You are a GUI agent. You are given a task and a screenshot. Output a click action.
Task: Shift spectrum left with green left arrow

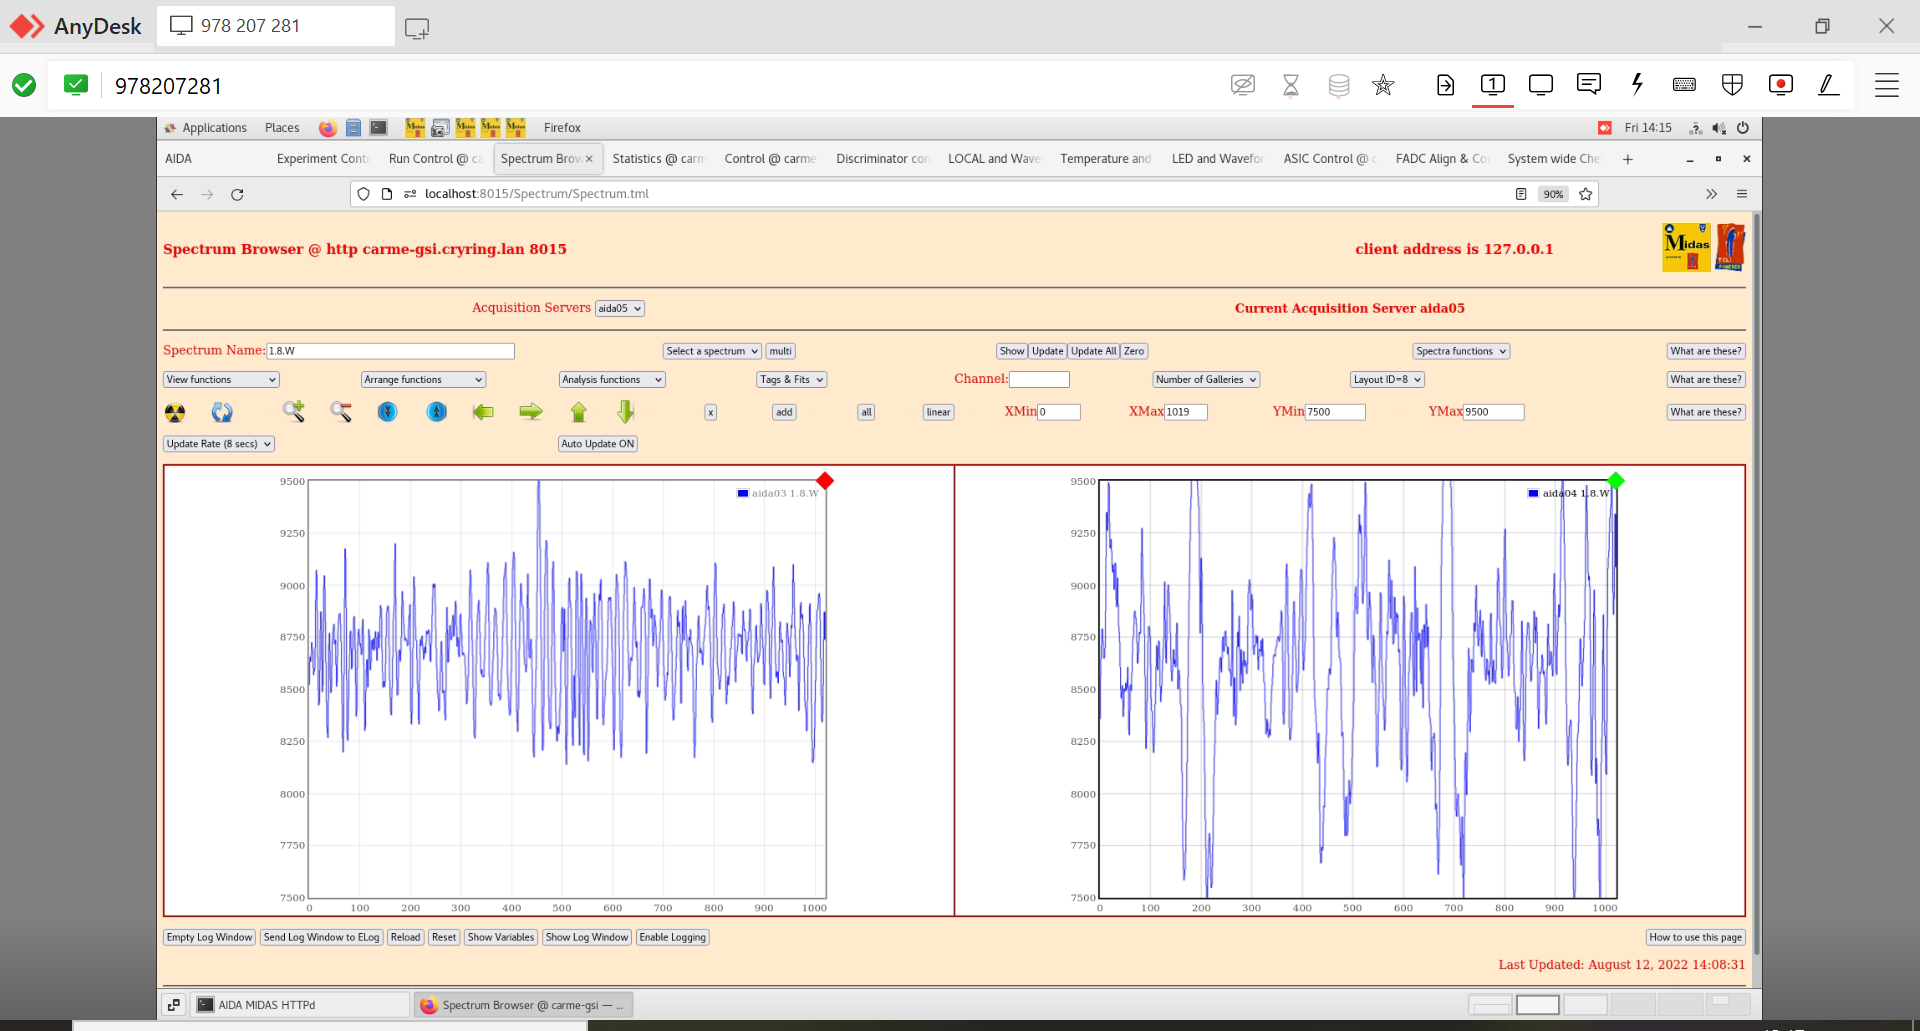coord(483,412)
